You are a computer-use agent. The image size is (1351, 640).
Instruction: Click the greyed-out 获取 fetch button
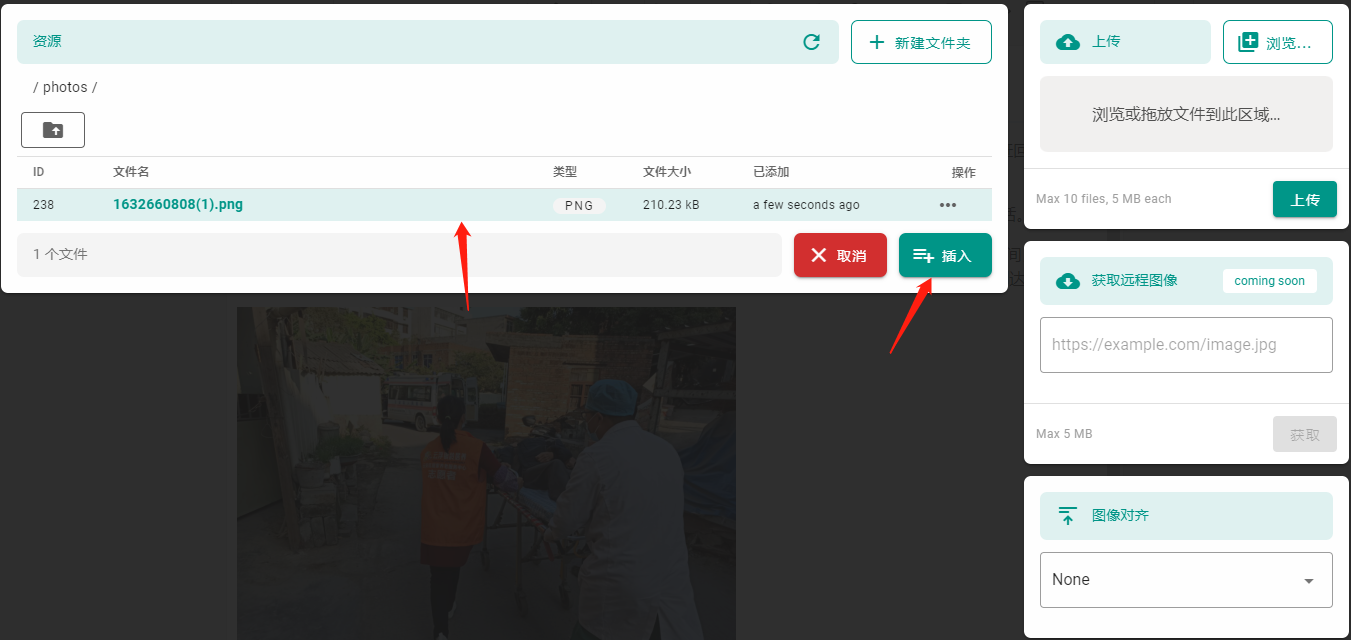1304,434
